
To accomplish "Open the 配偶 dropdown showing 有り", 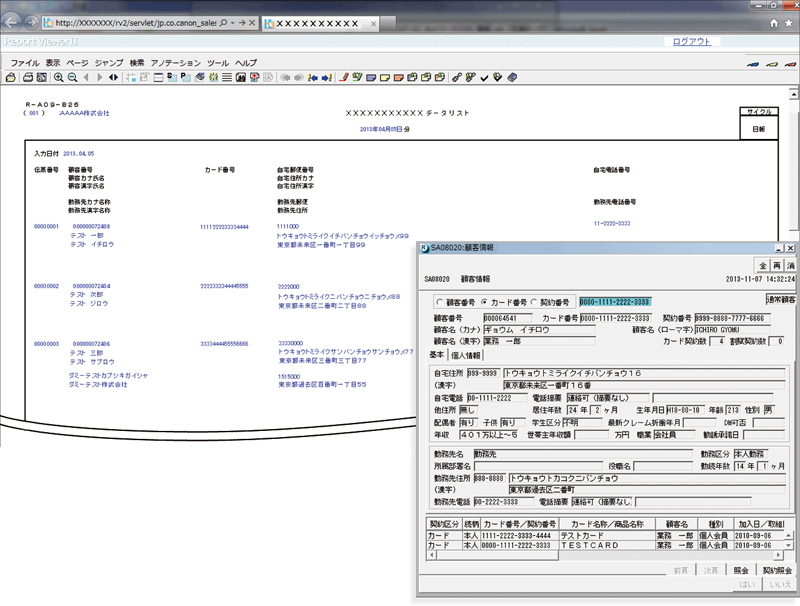I will click(x=470, y=420).
